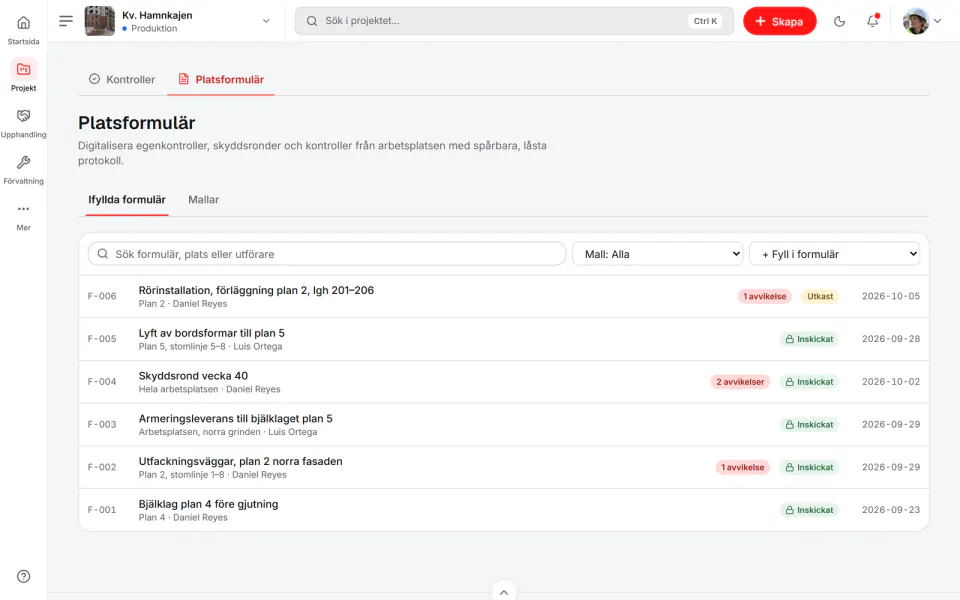Open the Mall: Alla filter dropdown

pos(658,254)
